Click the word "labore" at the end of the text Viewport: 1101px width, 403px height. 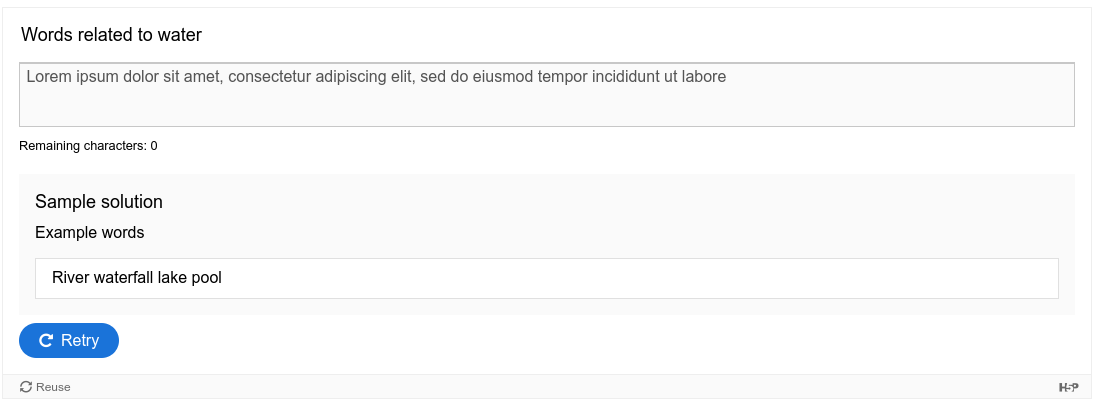[x=704, y=77]
